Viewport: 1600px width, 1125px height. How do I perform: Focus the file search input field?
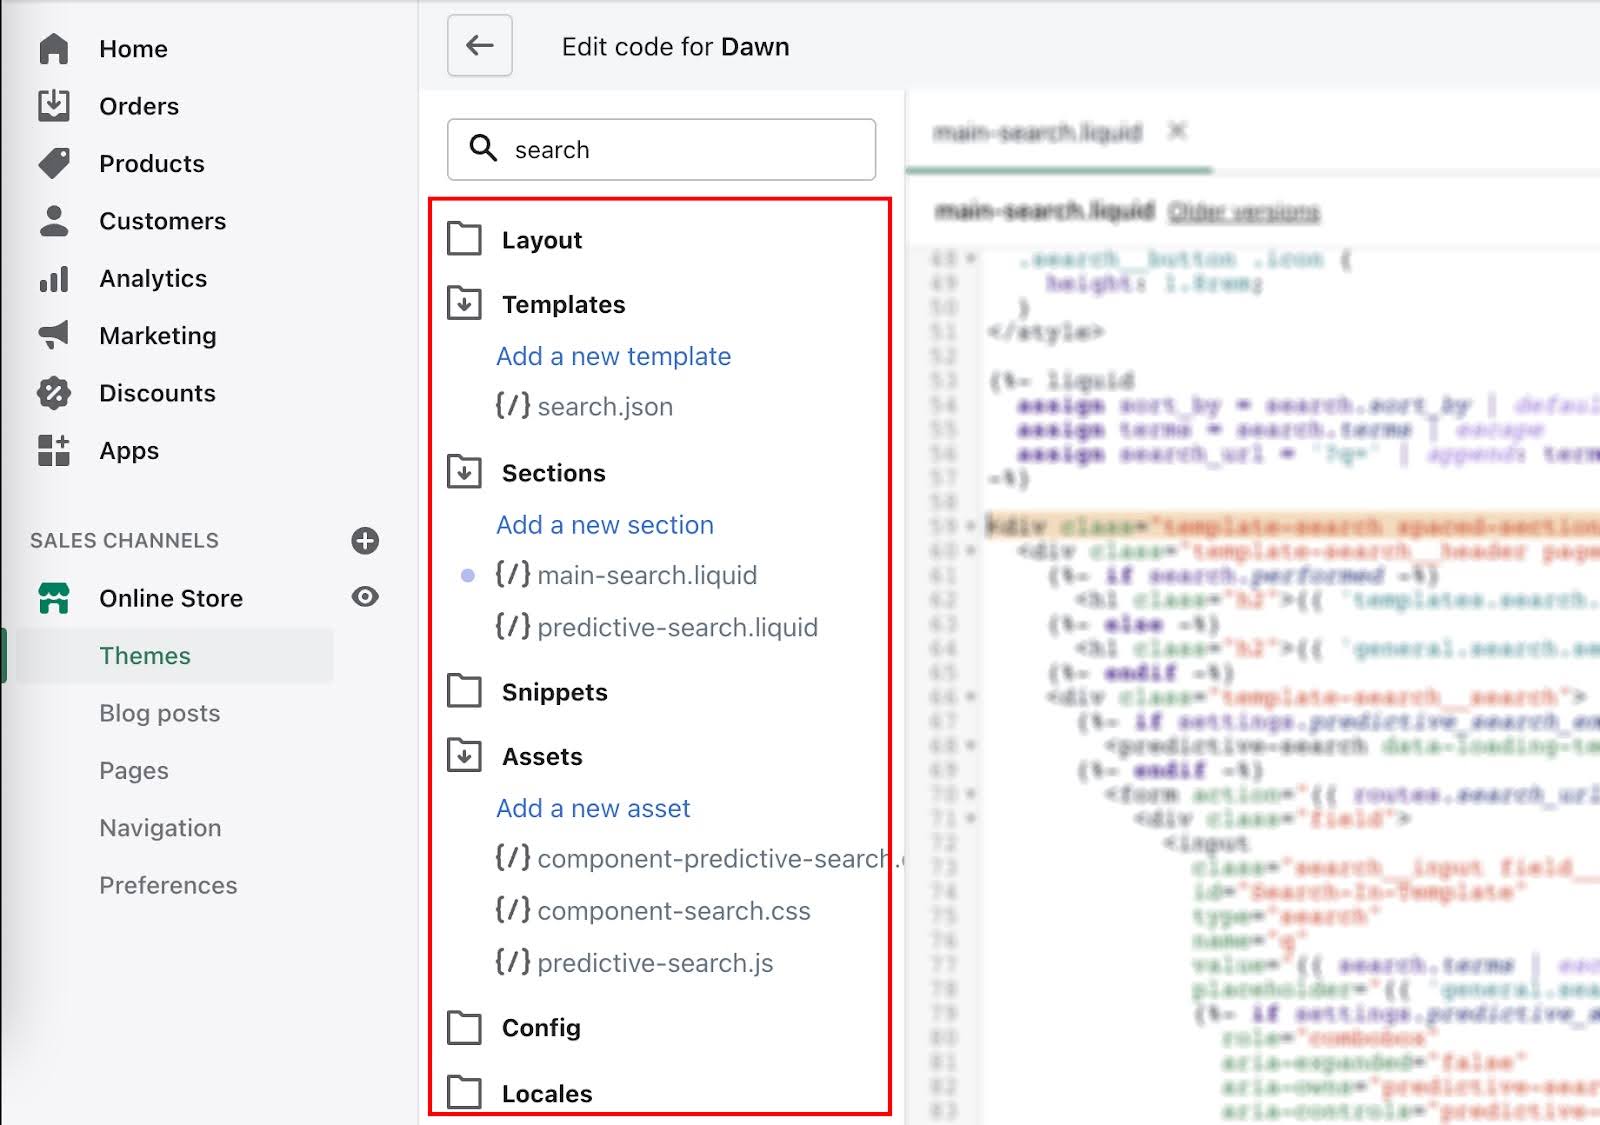point(661,150)
